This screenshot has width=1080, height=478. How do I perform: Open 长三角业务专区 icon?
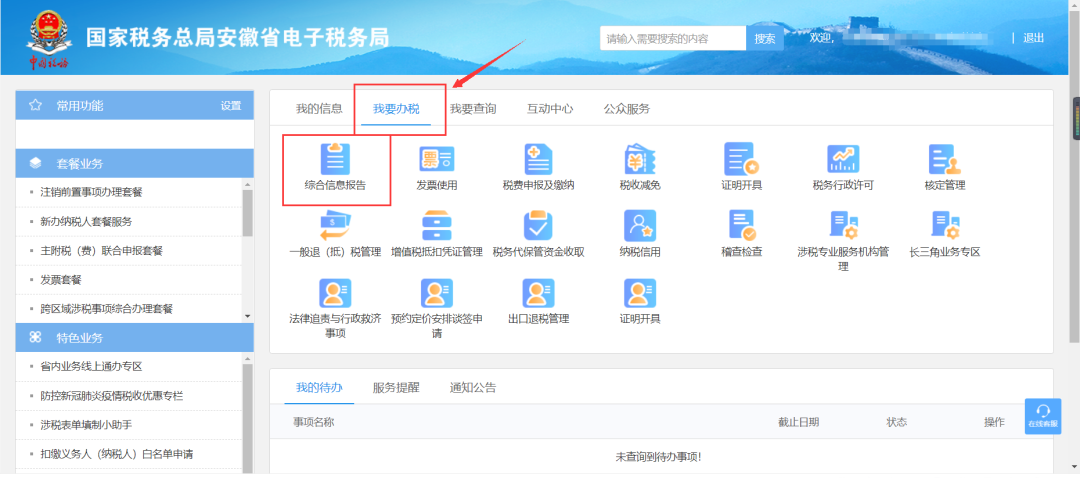[944, 226]
